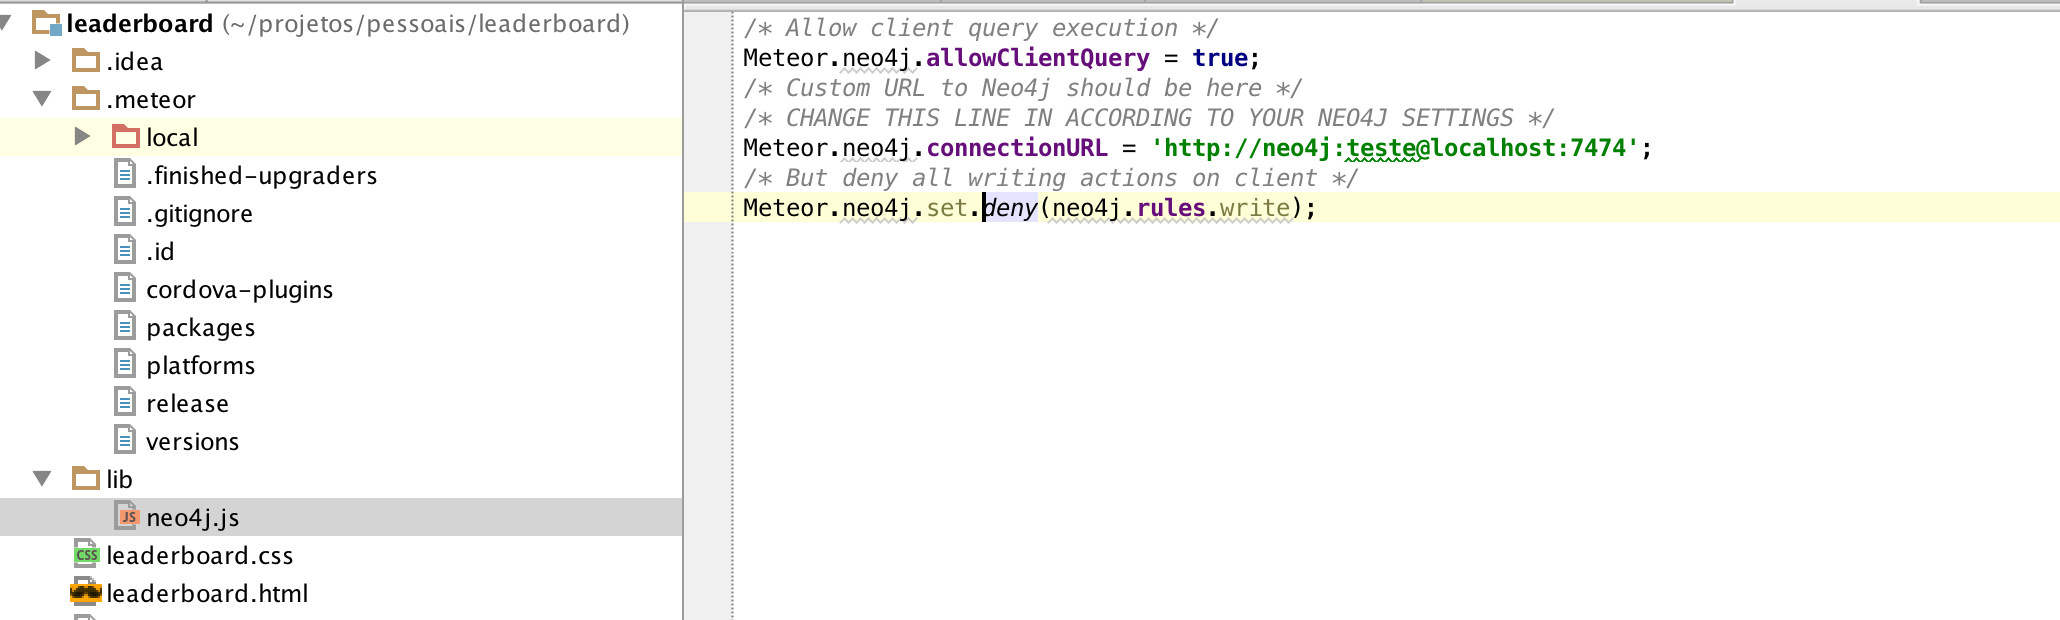The height and width of the screenshot is (620, 2060).
Task: Collapse the lib folder arrow
Action: [x=42, y=479]
